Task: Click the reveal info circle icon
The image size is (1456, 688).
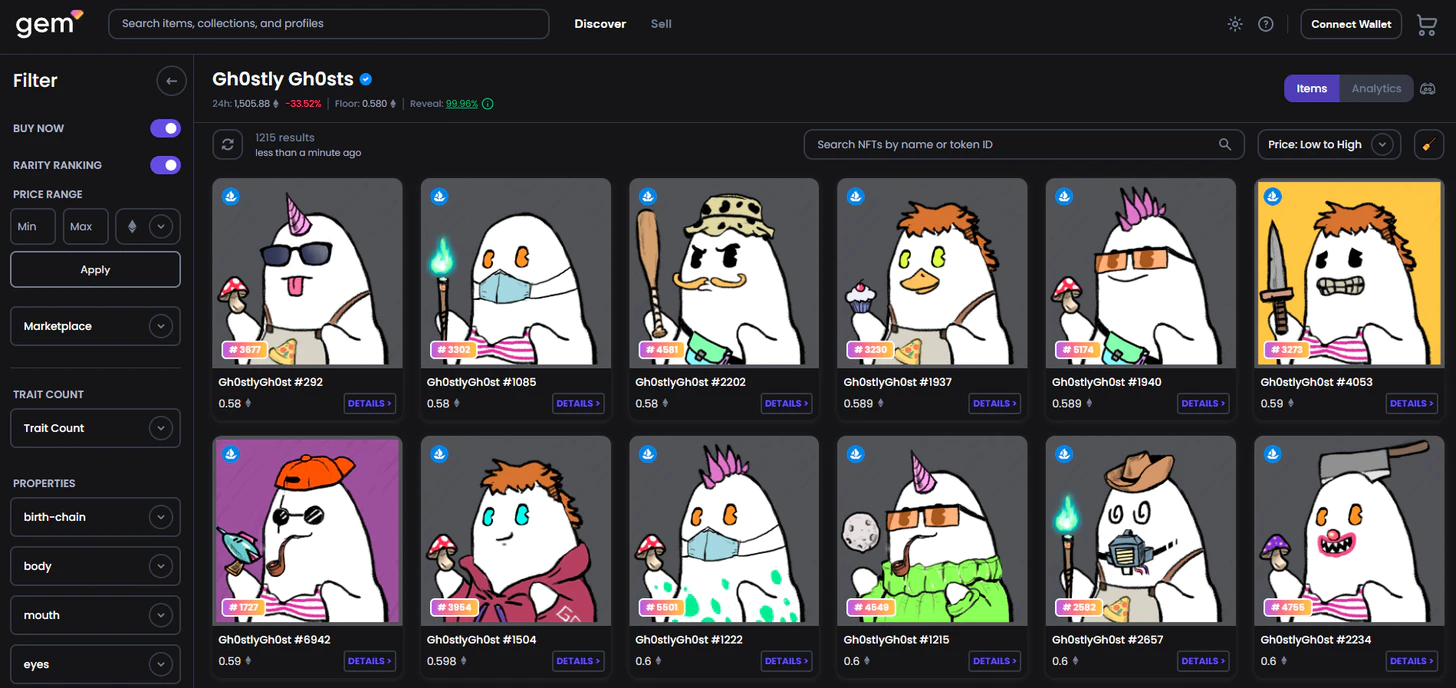Action: pos(487,104)
